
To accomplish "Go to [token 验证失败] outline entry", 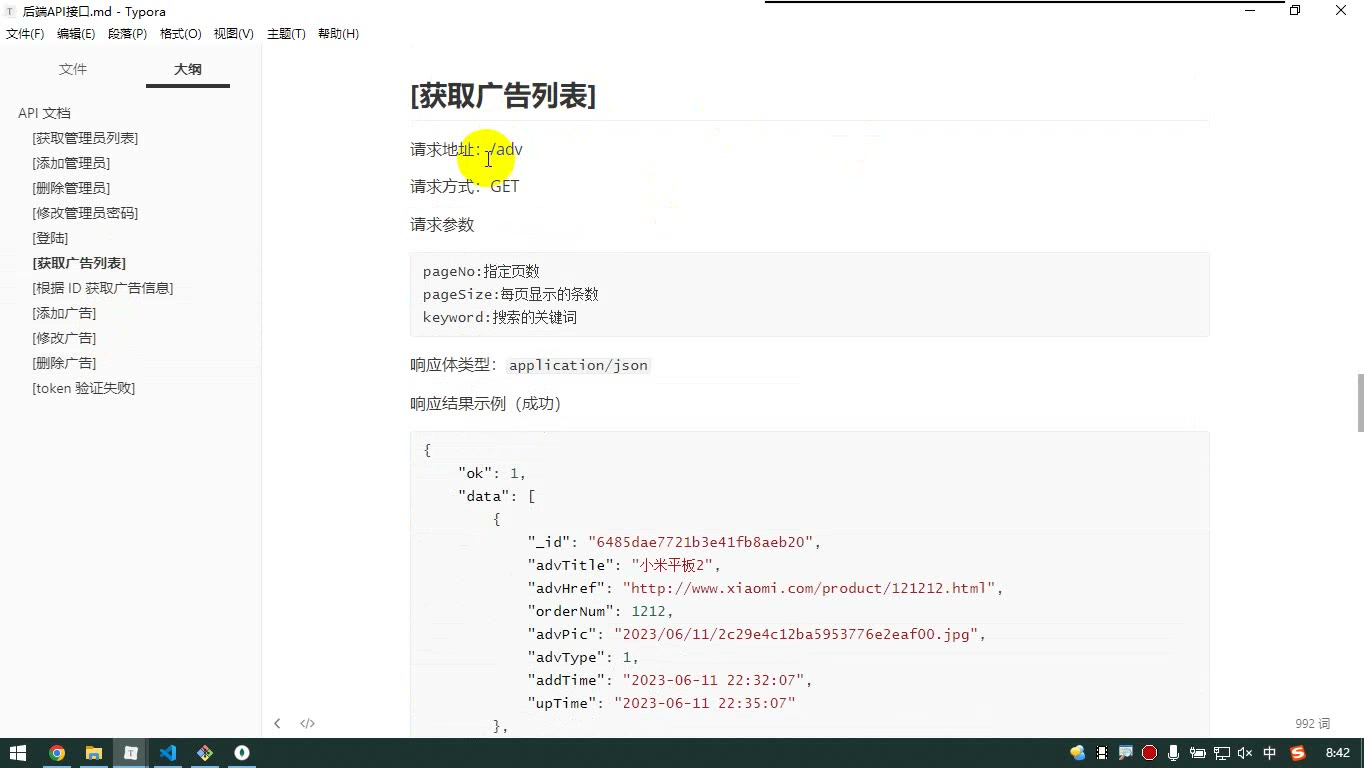I will pos(83,388).
